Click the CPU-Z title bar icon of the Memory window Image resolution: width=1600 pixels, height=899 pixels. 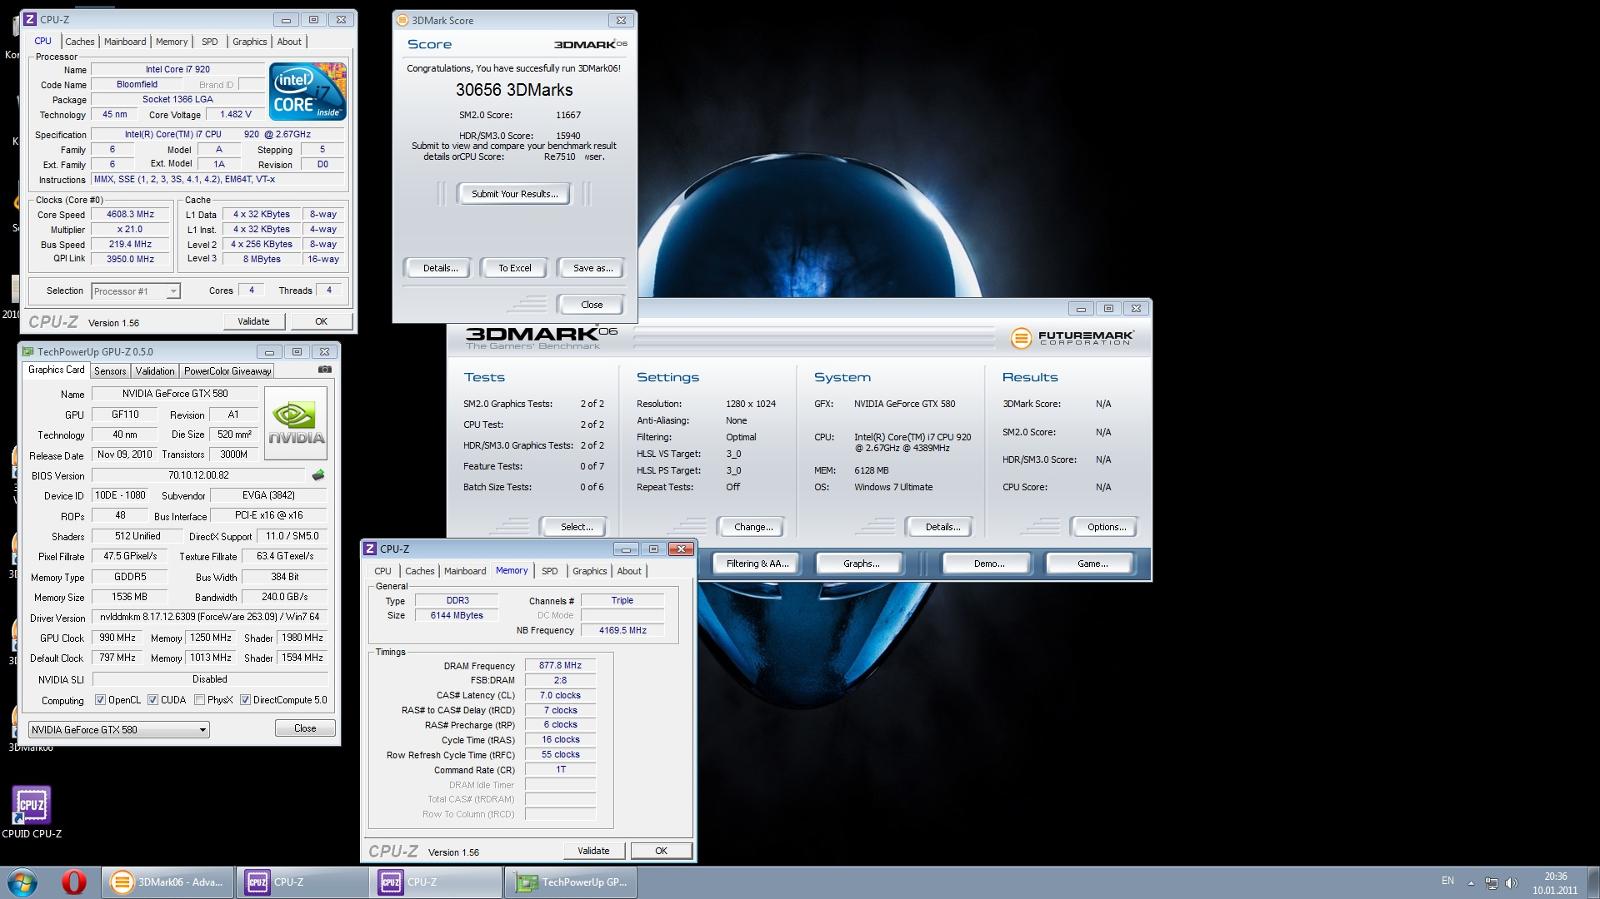(x=370, y=549)
